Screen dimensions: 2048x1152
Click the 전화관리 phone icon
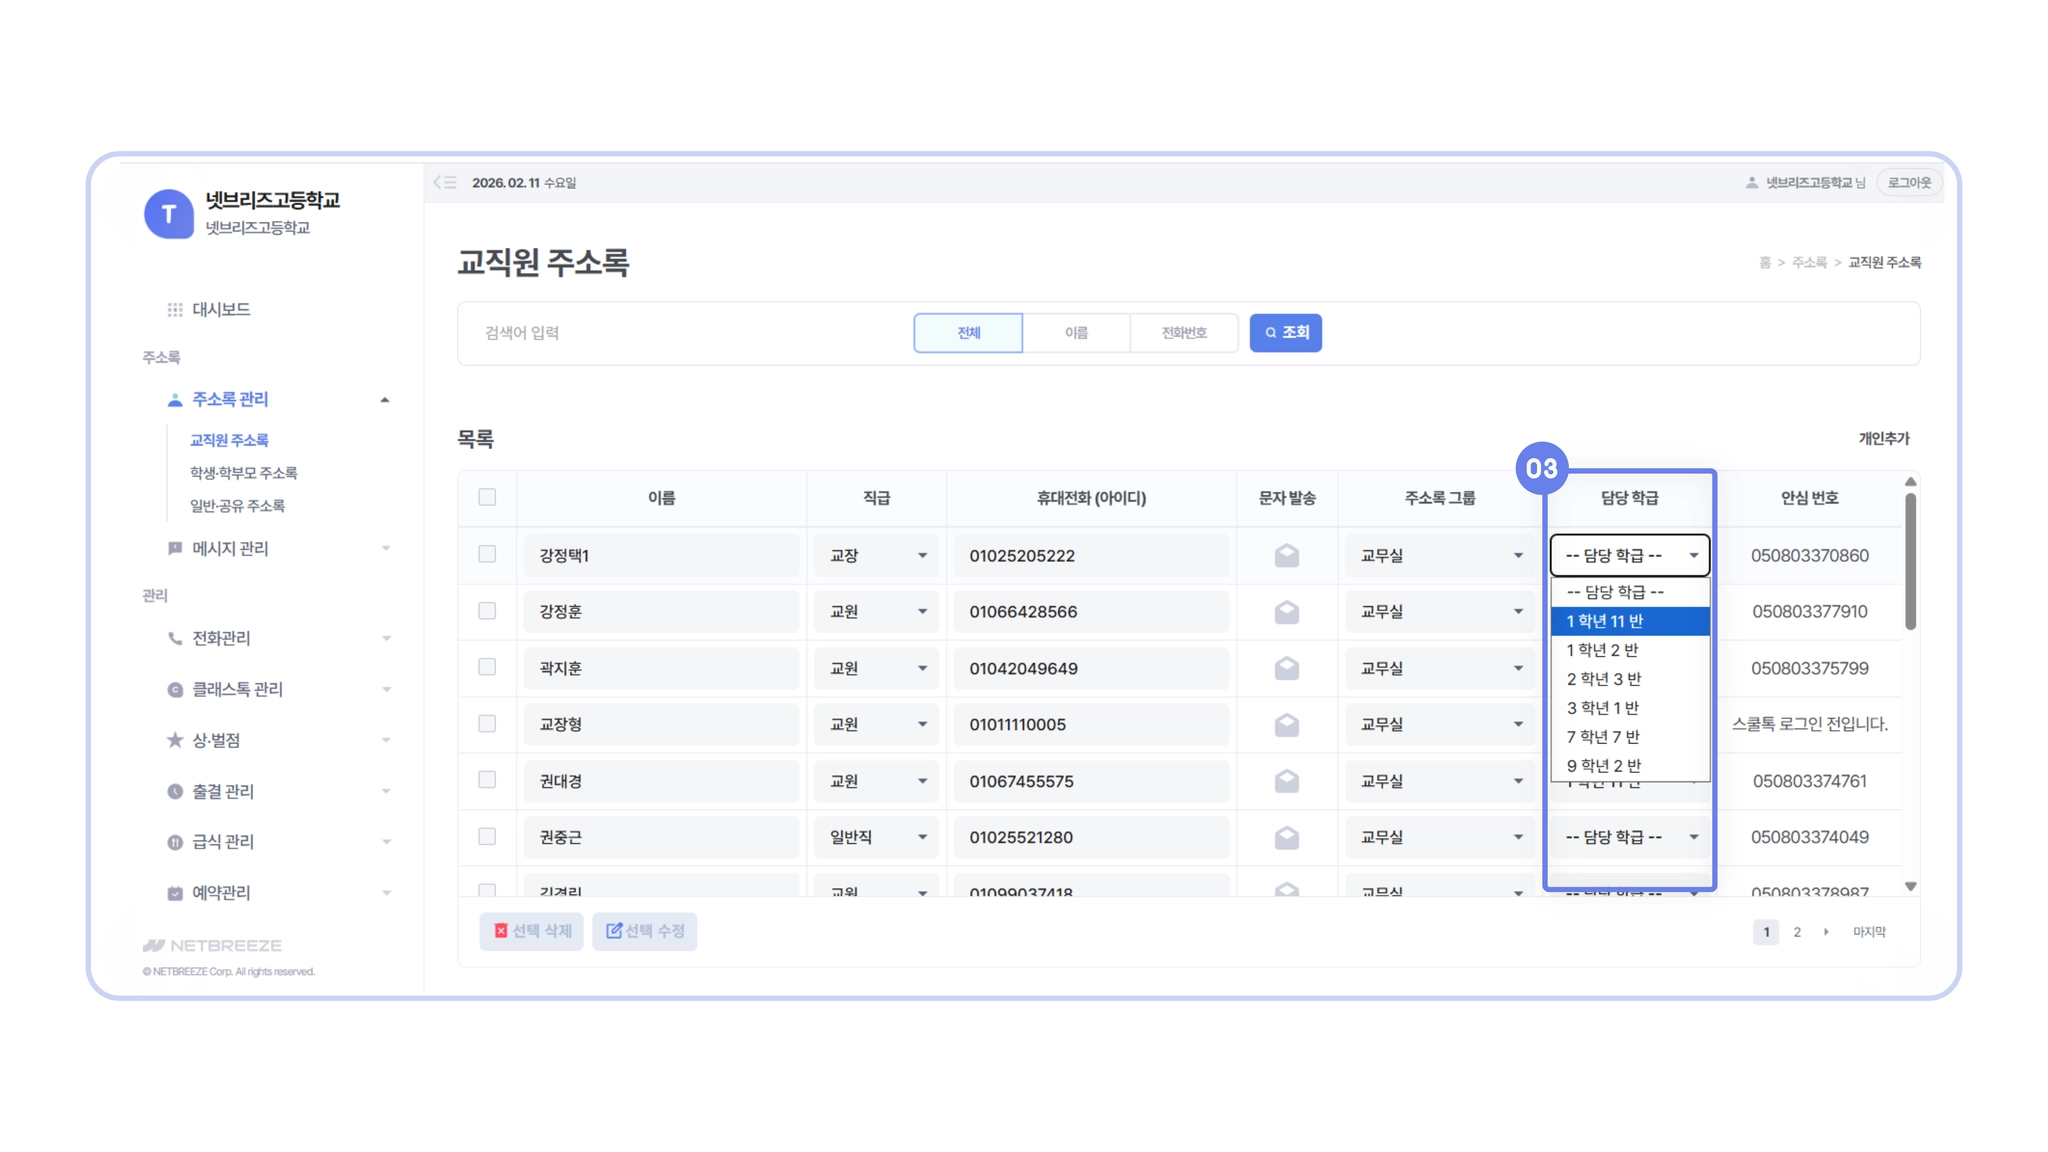pos(175,638)
